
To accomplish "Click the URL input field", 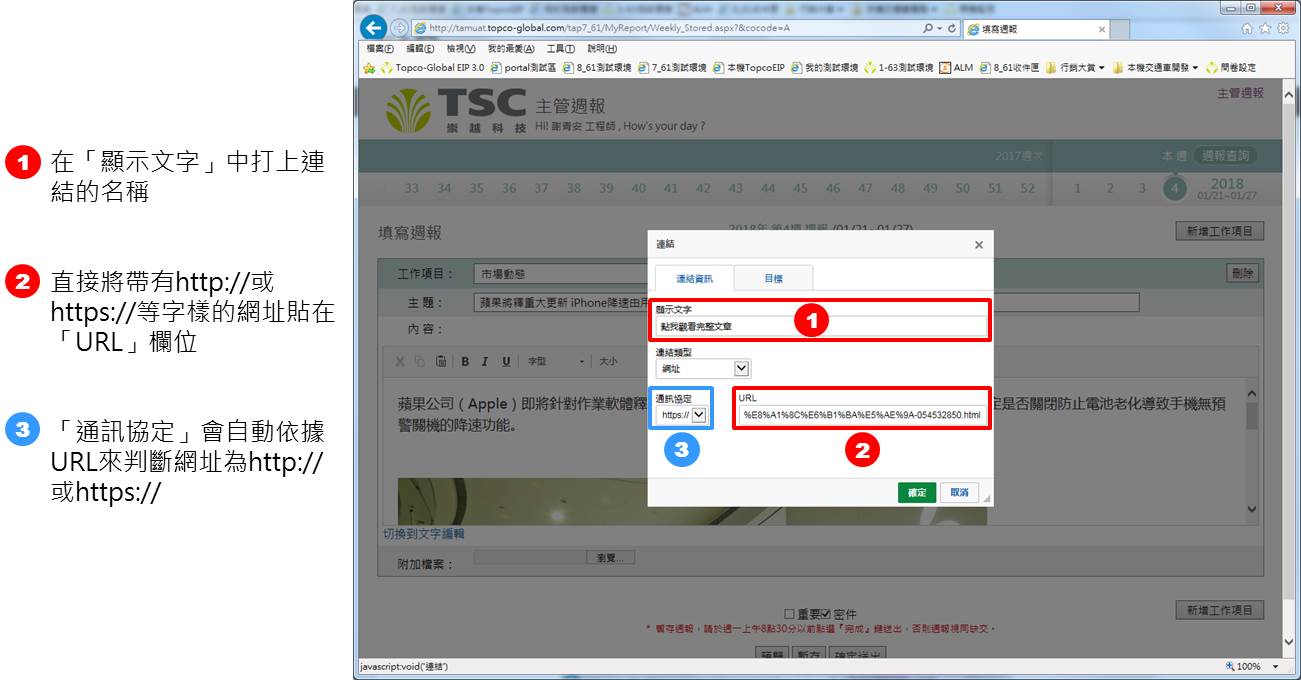I will click(x=862, y=415).
